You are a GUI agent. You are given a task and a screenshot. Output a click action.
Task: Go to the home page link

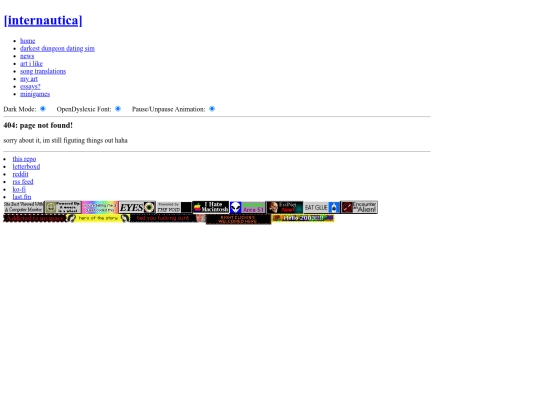[28, 41]
